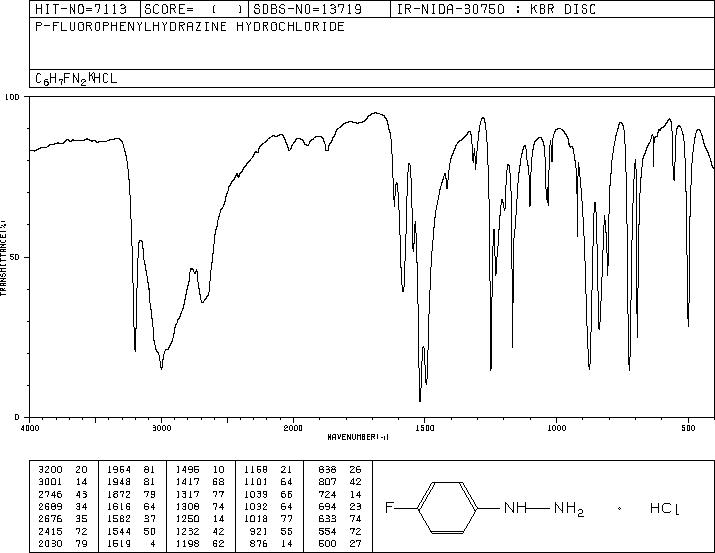This screenshot has width=715, height=553.
Task: Click the 554 wavenumber in last column
Action: point(327,532)
